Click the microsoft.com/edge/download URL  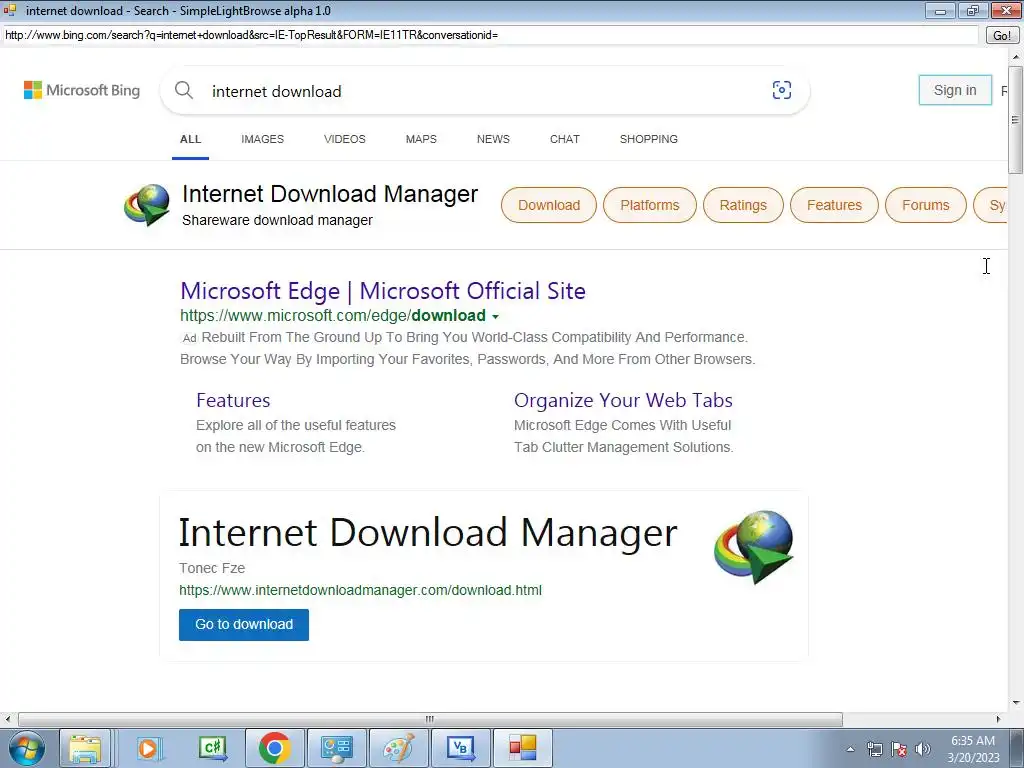click(333, 315)
